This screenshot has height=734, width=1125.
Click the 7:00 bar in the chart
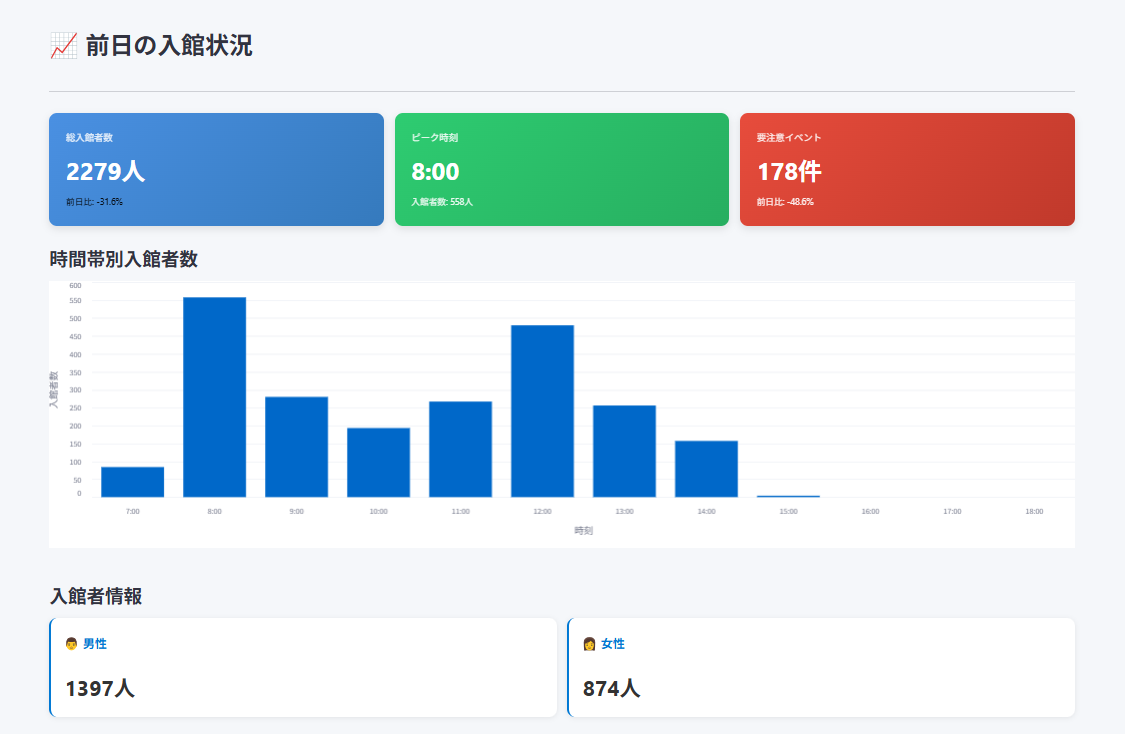132,482
